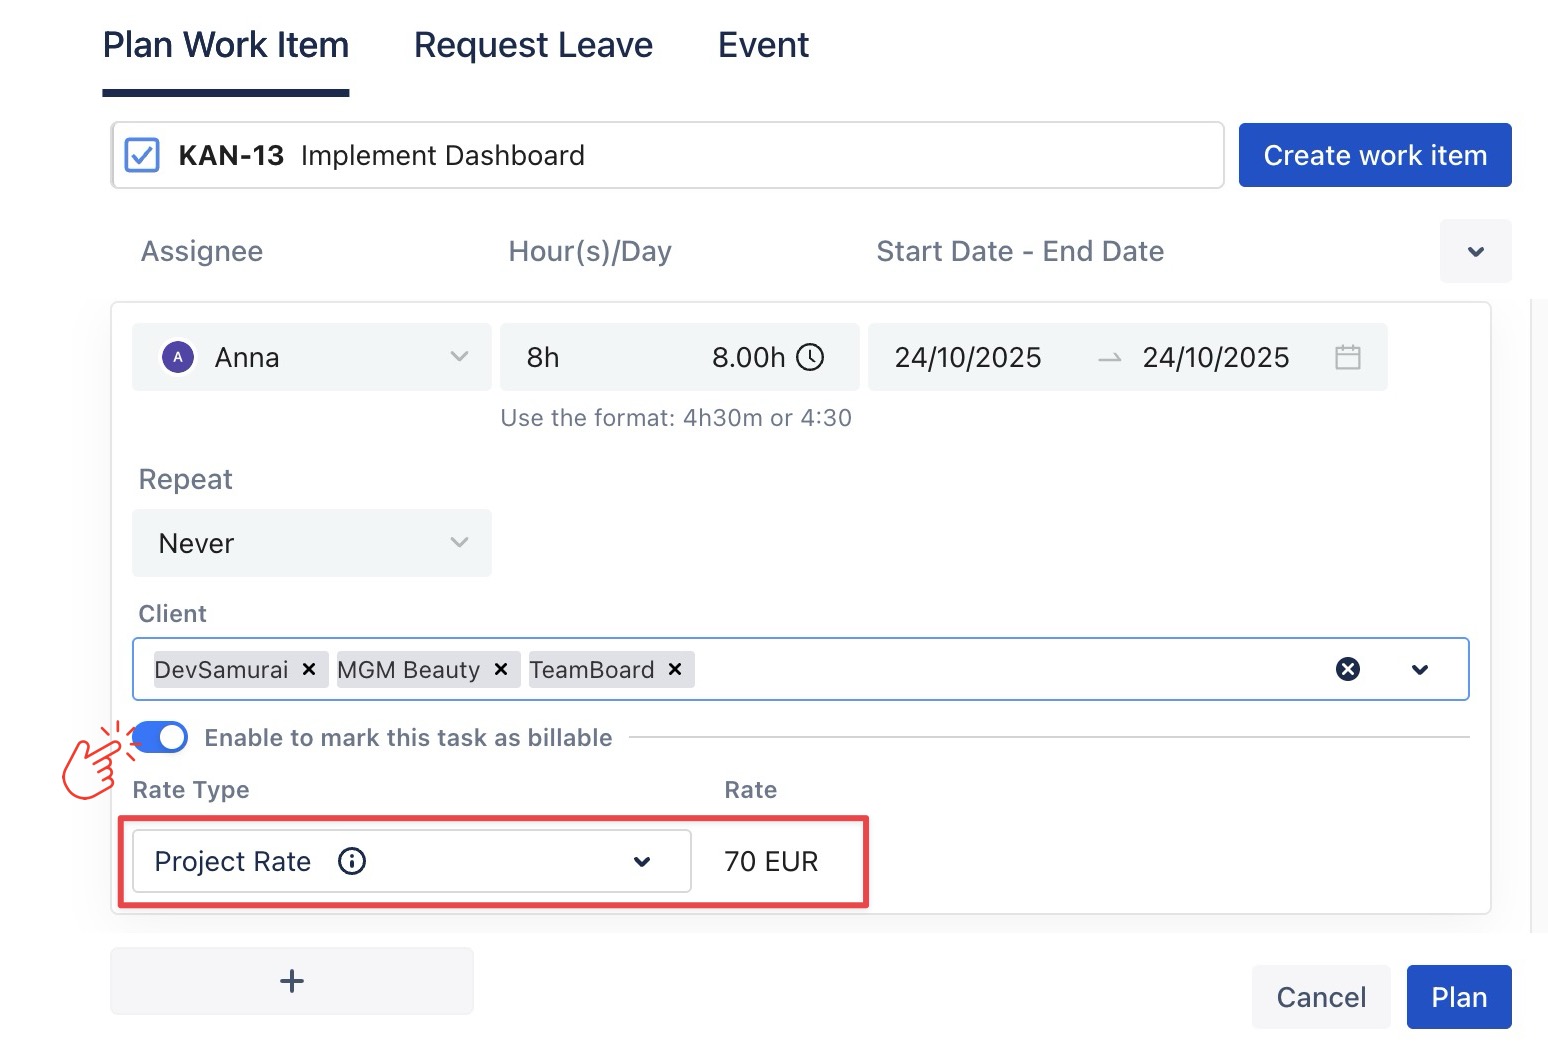The height and width of the screenshot is (1050, 1548).
Task: Collapse the row using header chevron button
Action: [1475, 251]
